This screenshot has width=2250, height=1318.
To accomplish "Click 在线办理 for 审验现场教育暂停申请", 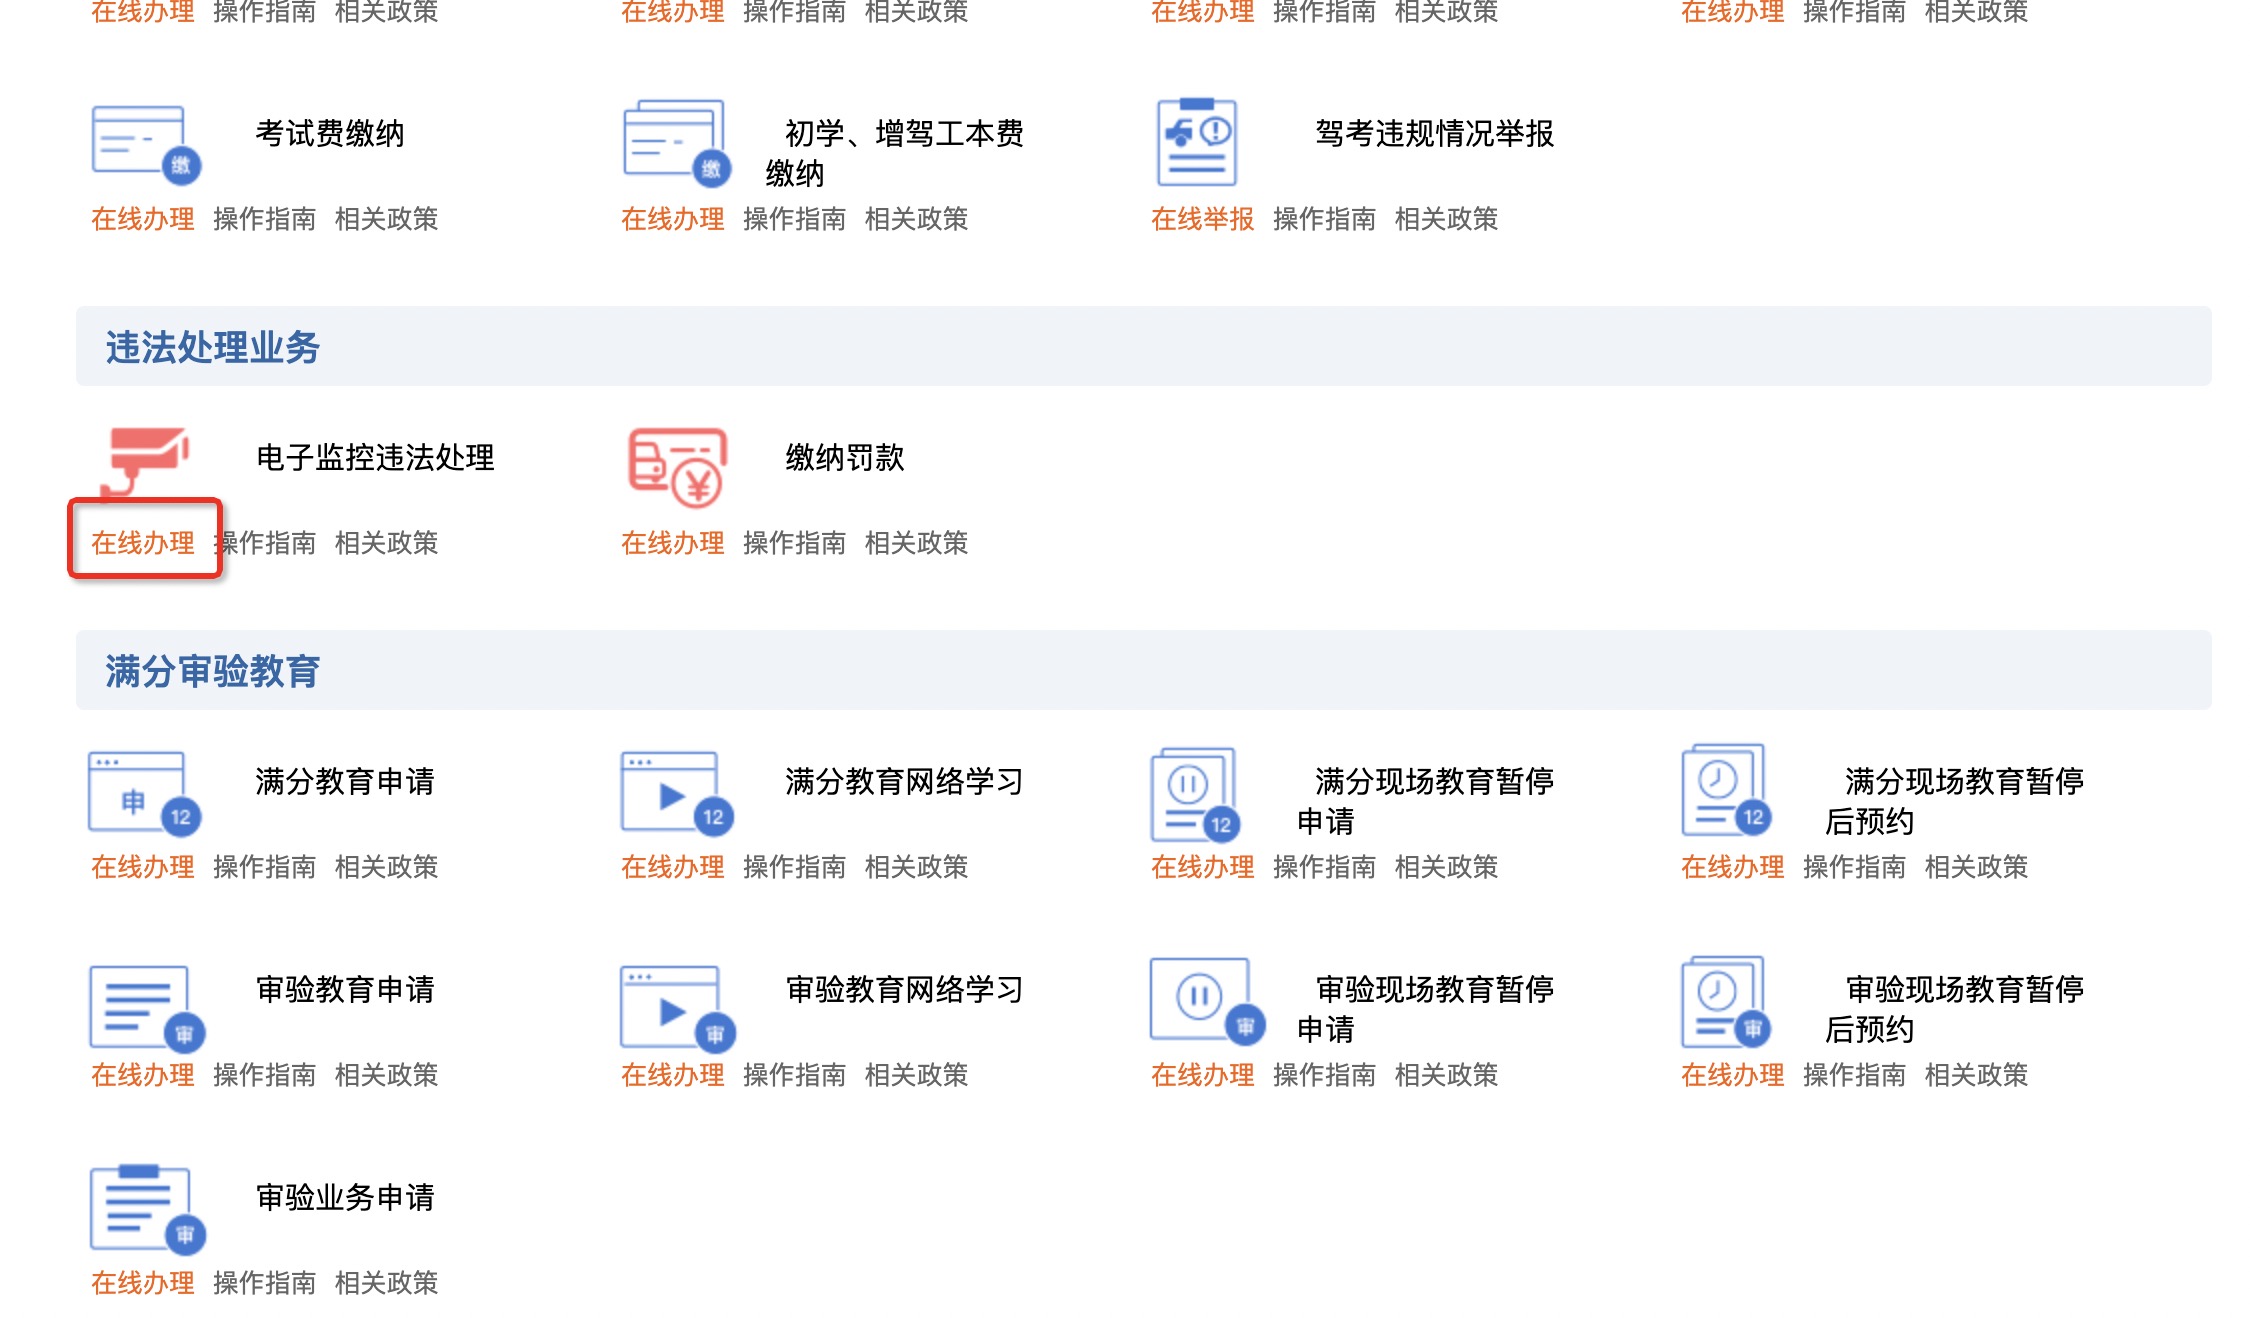I will 1203,1075.
